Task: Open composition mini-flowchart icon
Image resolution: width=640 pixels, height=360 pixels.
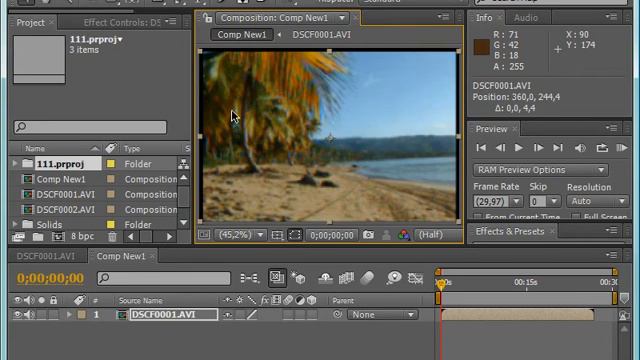Action: point(249,278)
